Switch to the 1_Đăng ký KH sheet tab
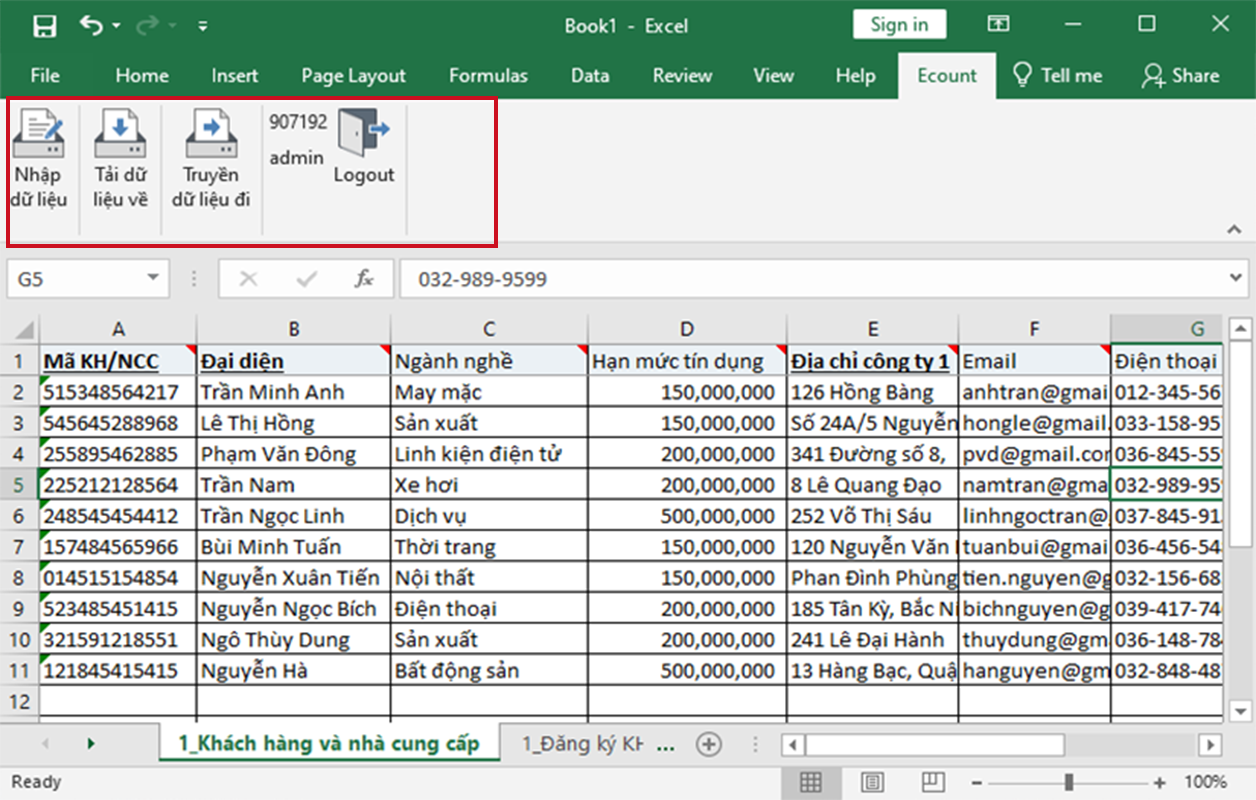The image size is (1256, 800). click(x=582, y=744)
